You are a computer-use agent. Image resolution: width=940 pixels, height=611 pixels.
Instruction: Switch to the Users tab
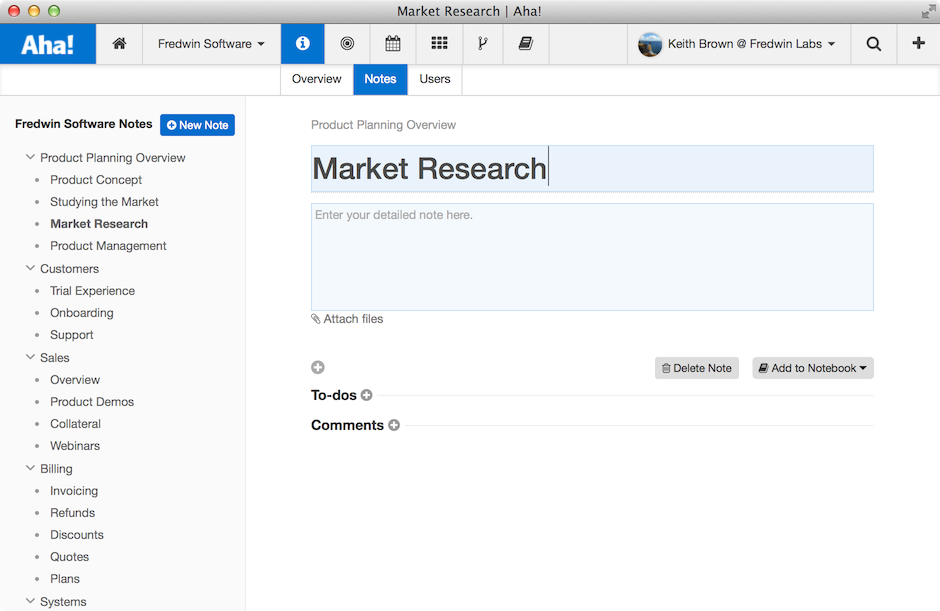point(435,79)
